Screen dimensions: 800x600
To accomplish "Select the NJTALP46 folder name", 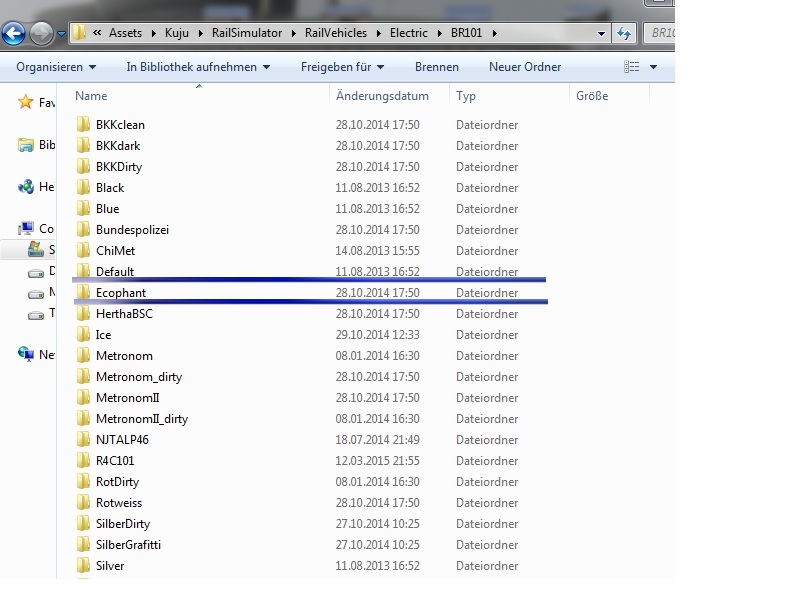I will 122,440.
